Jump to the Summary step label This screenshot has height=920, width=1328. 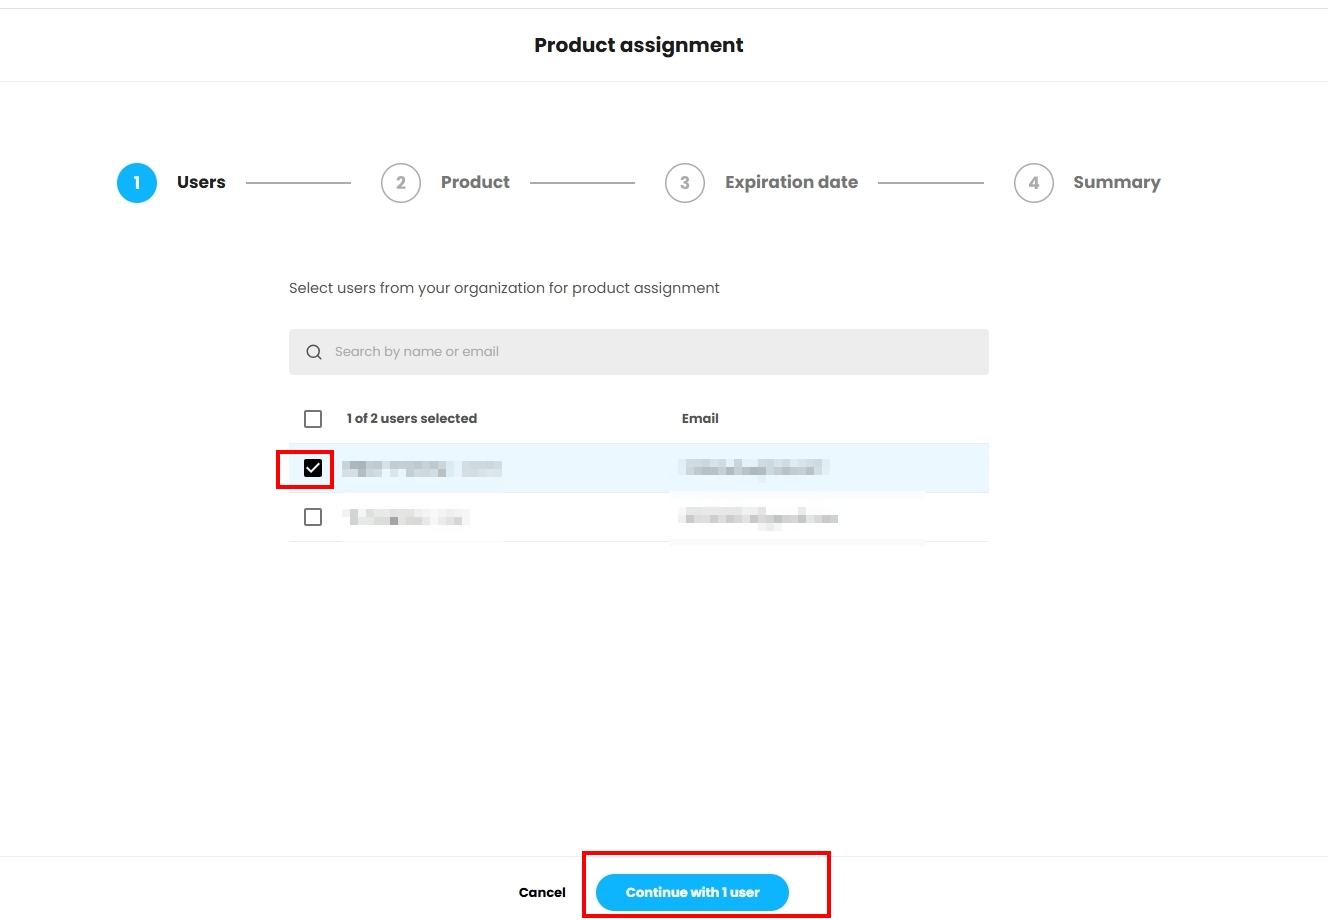(x=1116, y=183)
